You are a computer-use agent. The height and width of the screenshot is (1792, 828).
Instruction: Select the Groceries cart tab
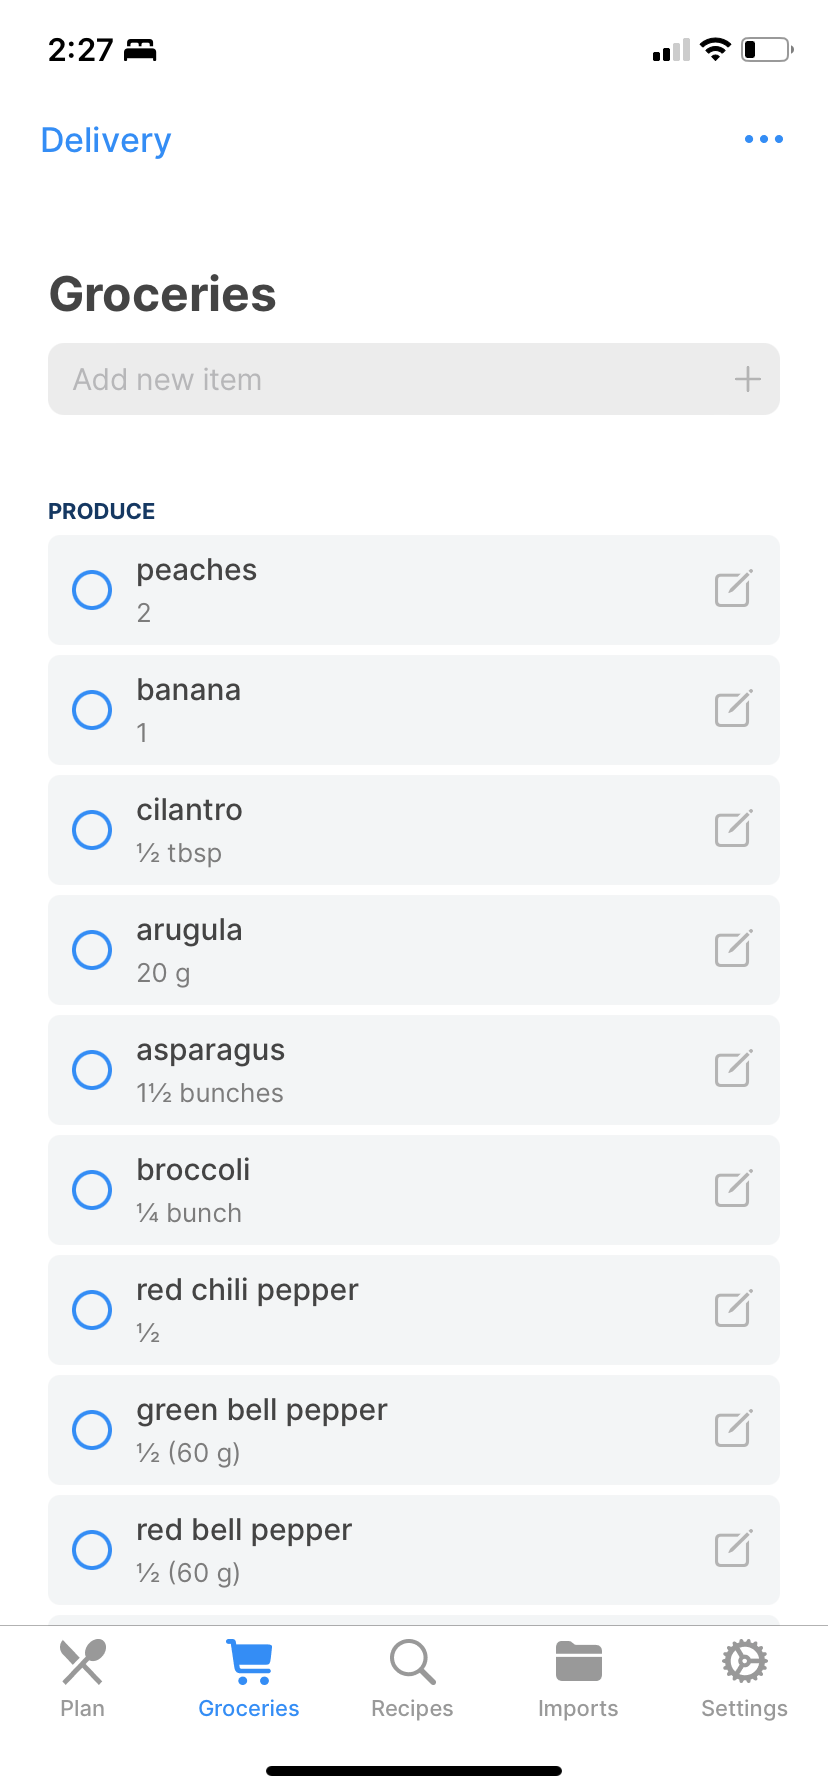pyautogui.click(x=249, y=1680)
